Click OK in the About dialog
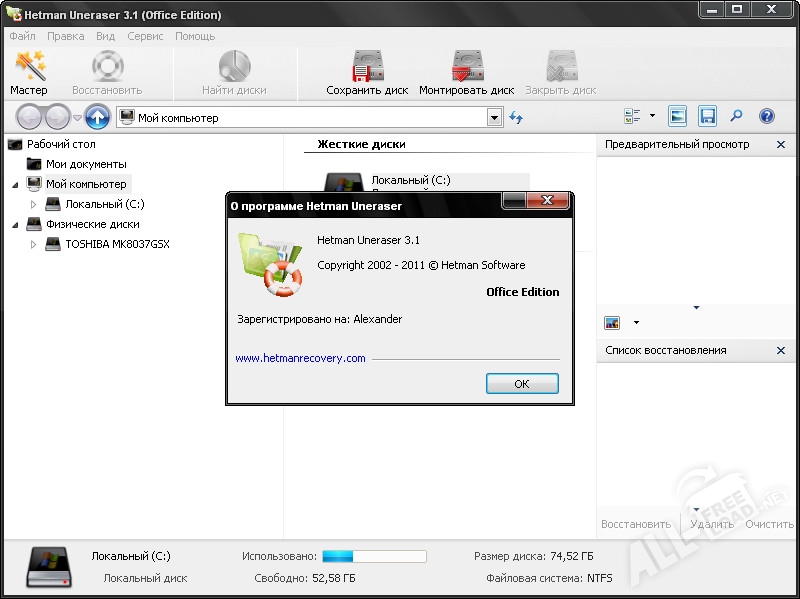Image resolution: width=800 pixels, height=599 pixels. click(x=521, y=384)
